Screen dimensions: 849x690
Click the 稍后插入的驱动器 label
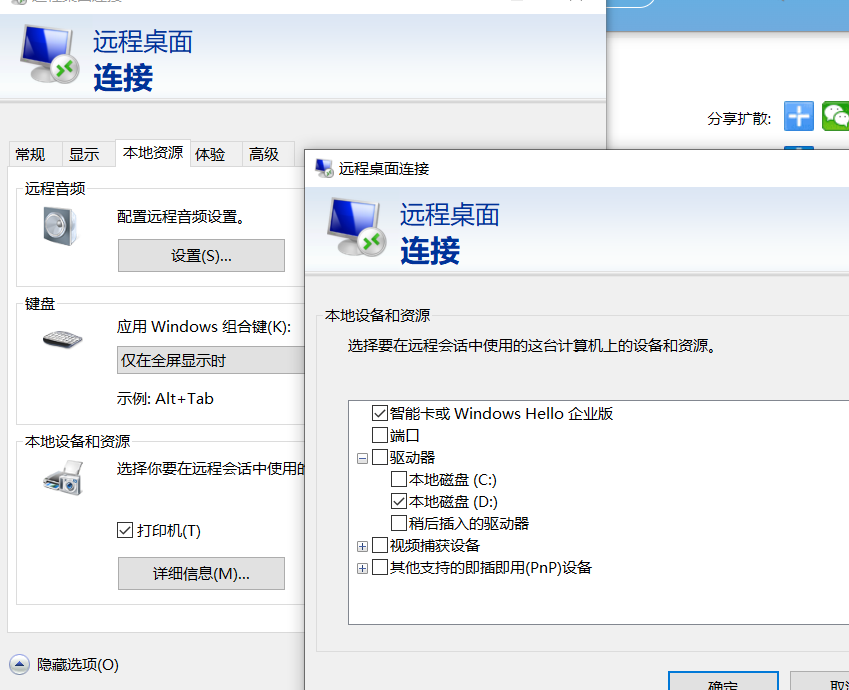tap(469, 523)
